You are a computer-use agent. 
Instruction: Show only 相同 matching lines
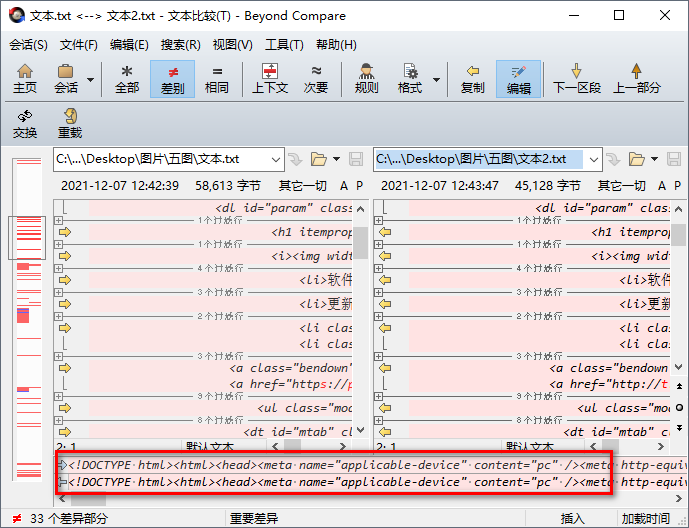pos(217,79)
